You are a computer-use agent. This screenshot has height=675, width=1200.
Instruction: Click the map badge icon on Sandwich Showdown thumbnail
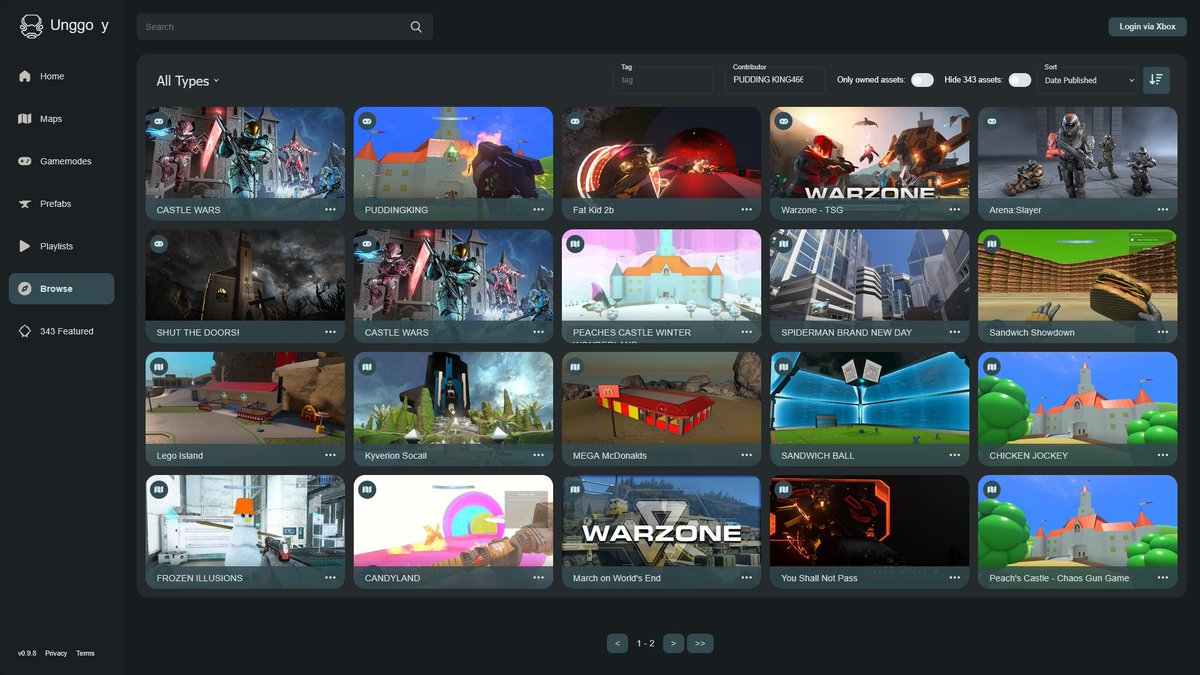pos(991,243)
